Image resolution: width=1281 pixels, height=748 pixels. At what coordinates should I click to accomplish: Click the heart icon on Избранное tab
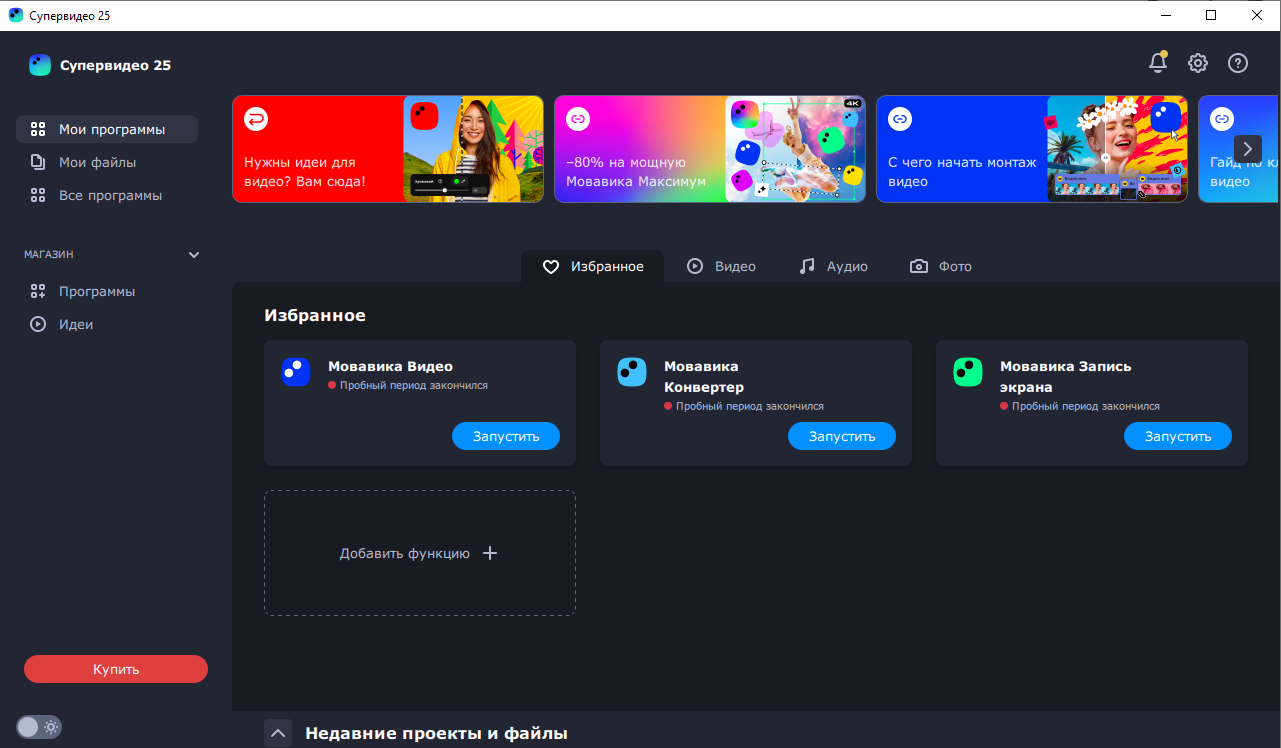(550, 267)
